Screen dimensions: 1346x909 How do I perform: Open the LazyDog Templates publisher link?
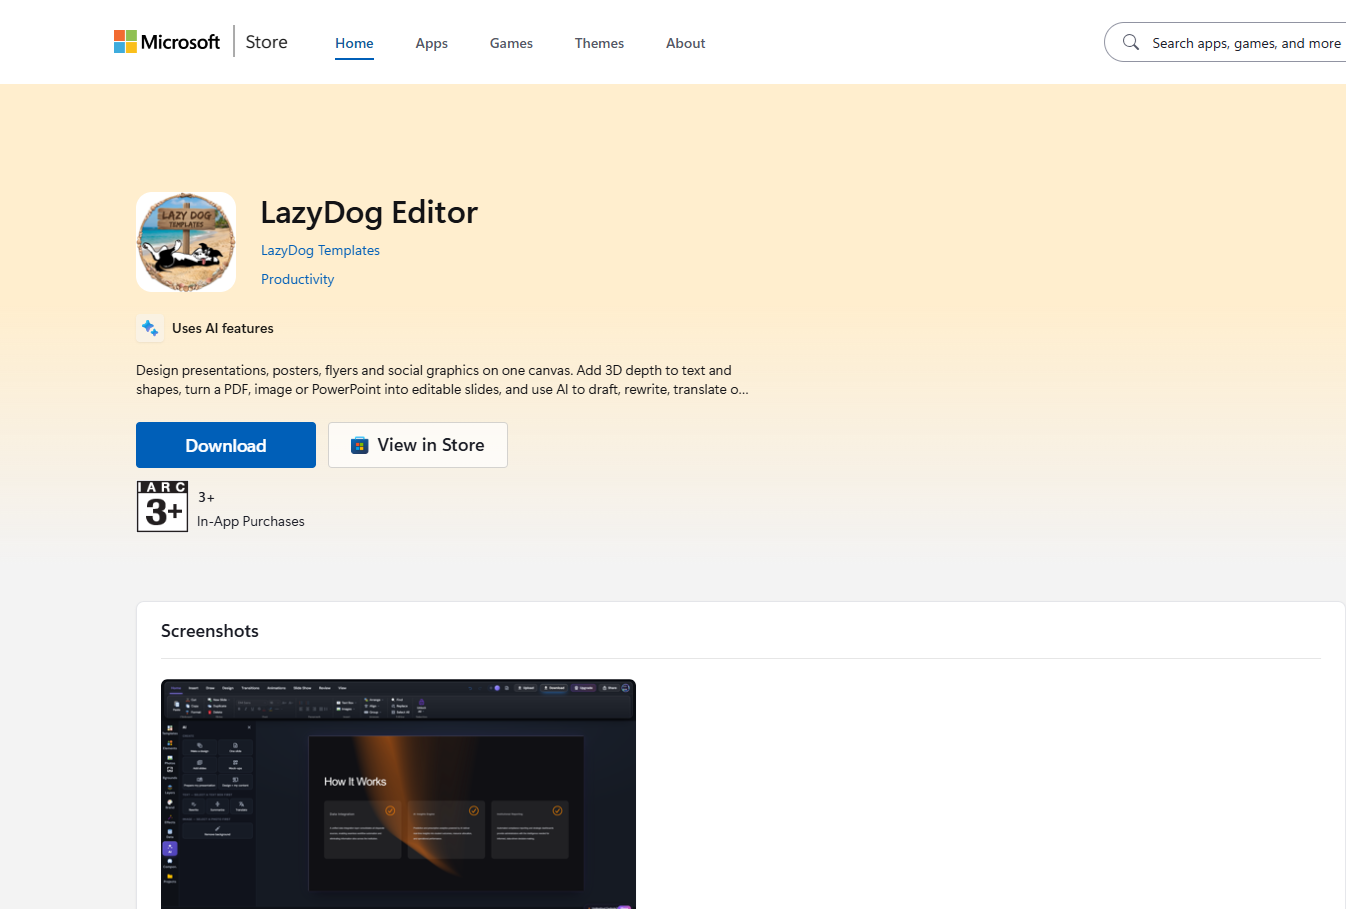pyautogui.click(x=320, y=250)
